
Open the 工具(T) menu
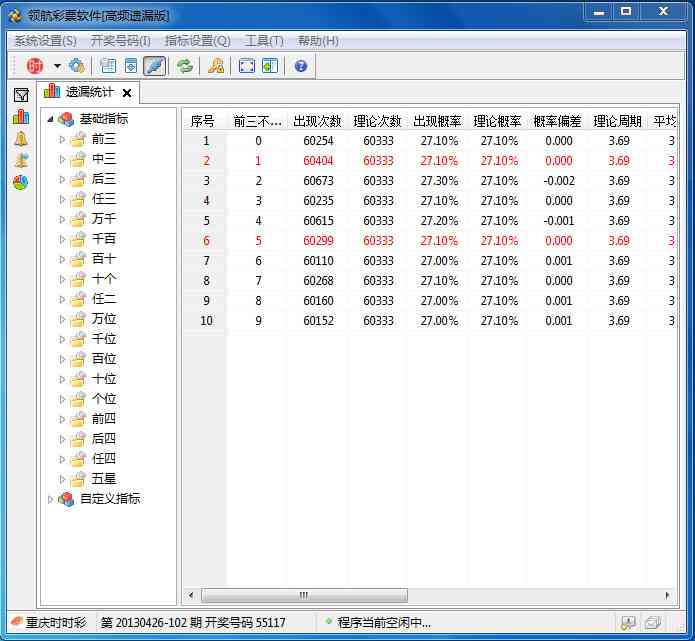[264, 41]
